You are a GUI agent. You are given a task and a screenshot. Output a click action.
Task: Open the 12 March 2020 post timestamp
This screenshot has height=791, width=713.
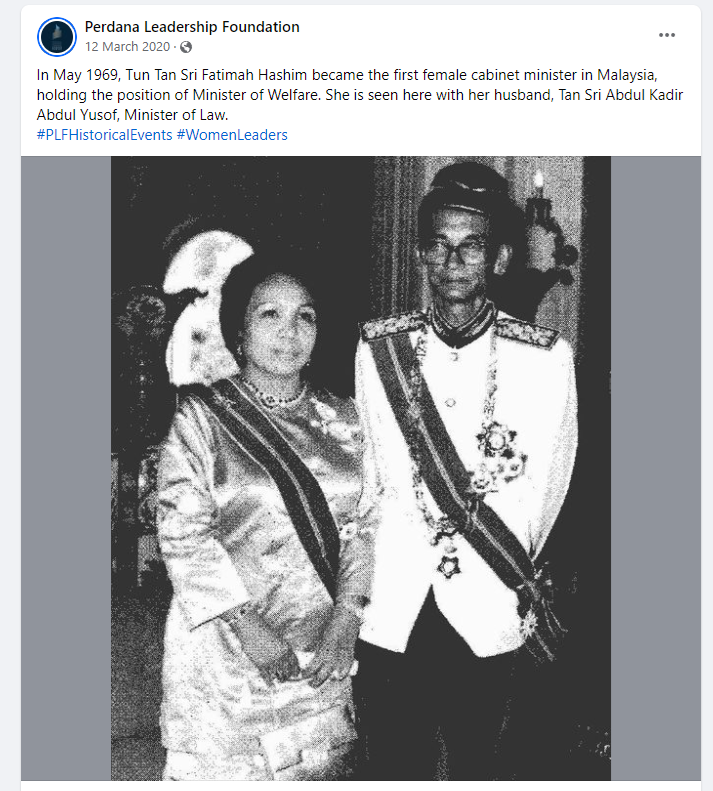pyautogui.click(x=127, y=47)
